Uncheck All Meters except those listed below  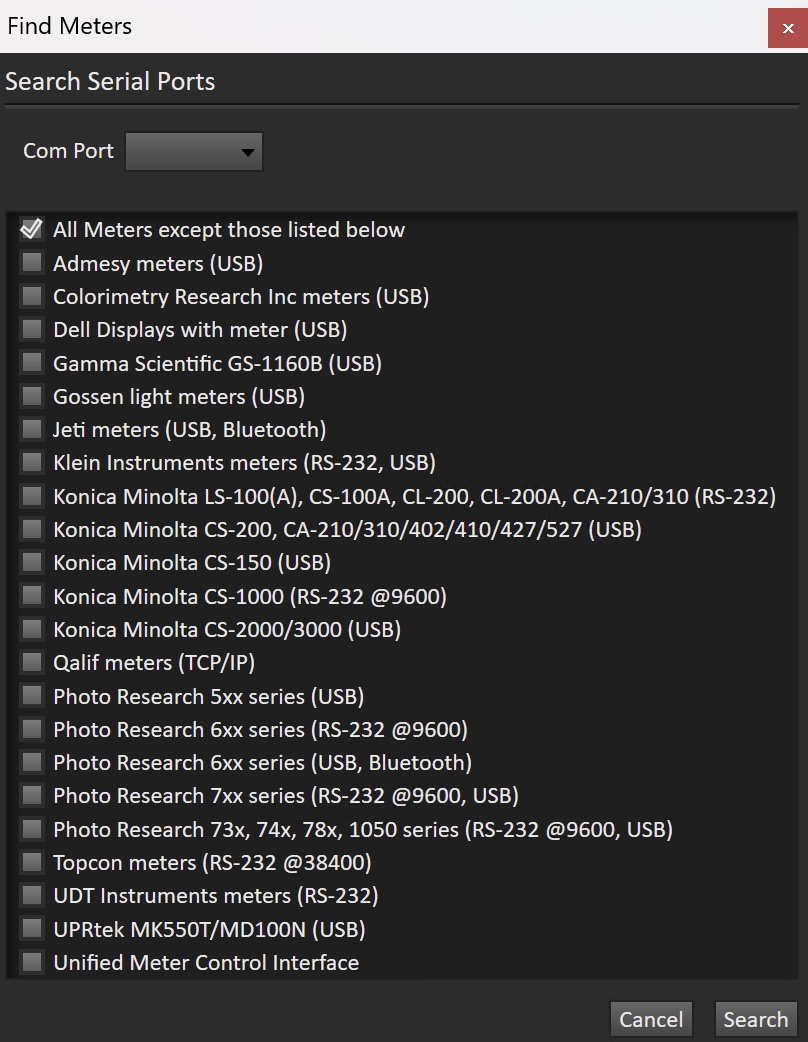[32, 230]
